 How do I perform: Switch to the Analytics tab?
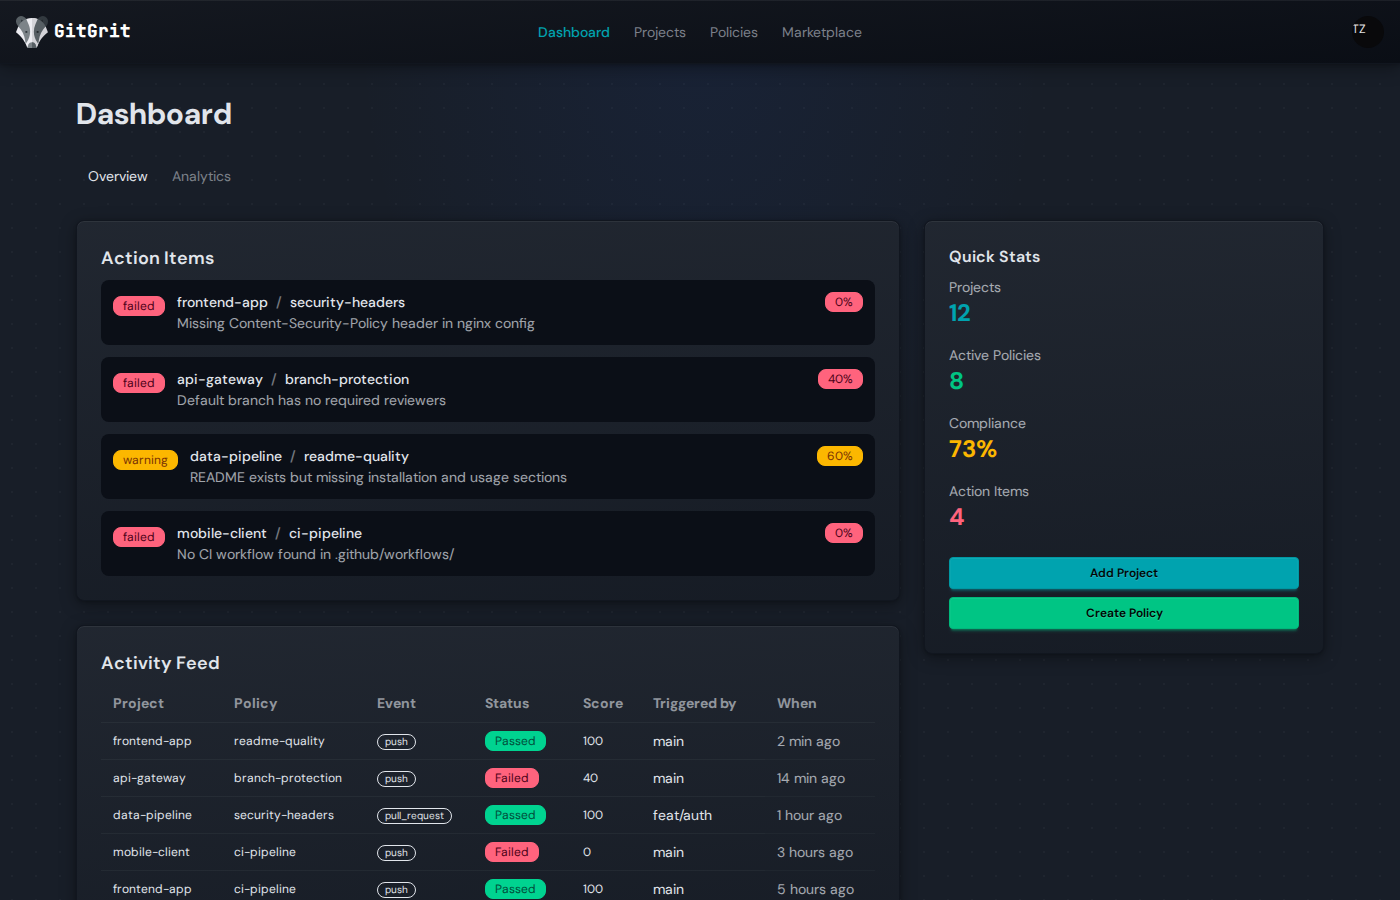(x=201, y=176)
